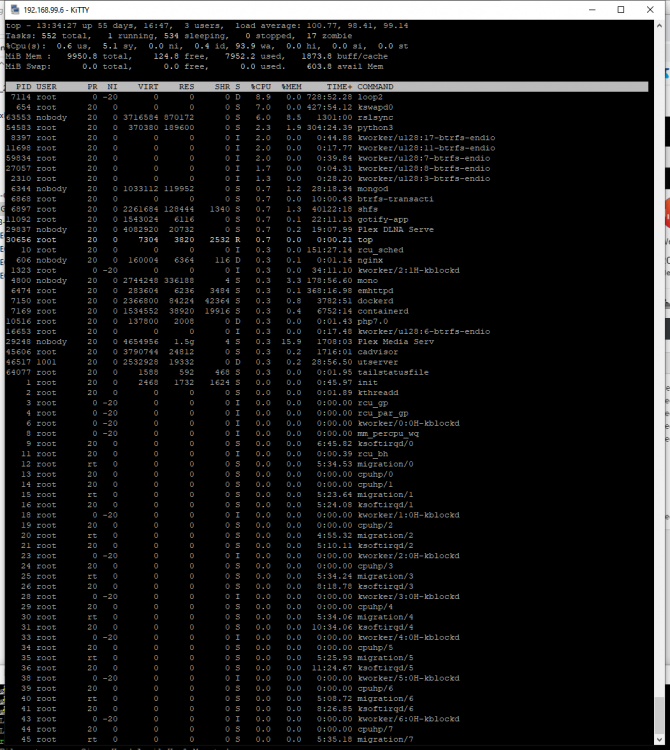Viewport: 670px width, 750px height.
Task: Click the cpuhp/1 process row
Action: point(327,485)
